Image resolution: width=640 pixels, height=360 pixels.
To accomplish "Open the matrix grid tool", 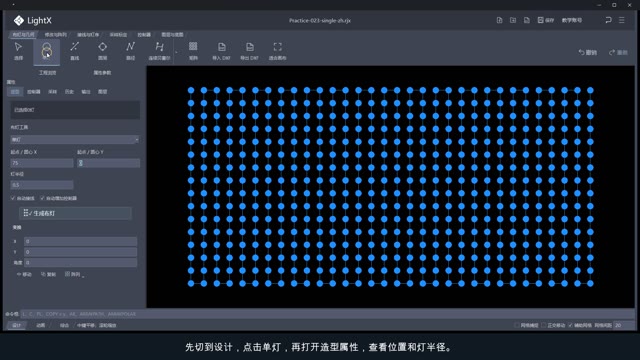I will [x=193, y=51].
